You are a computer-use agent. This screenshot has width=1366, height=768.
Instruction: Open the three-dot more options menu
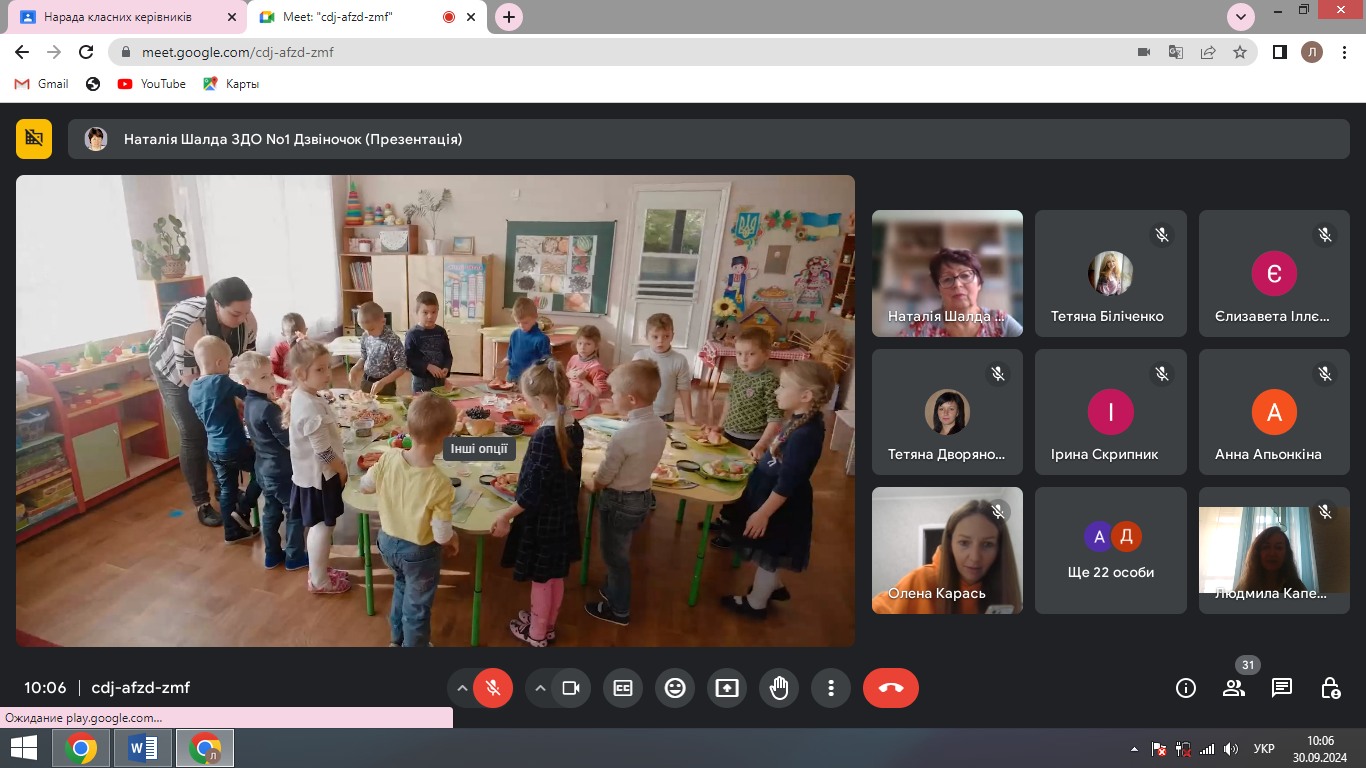click(x=831, y=688)
